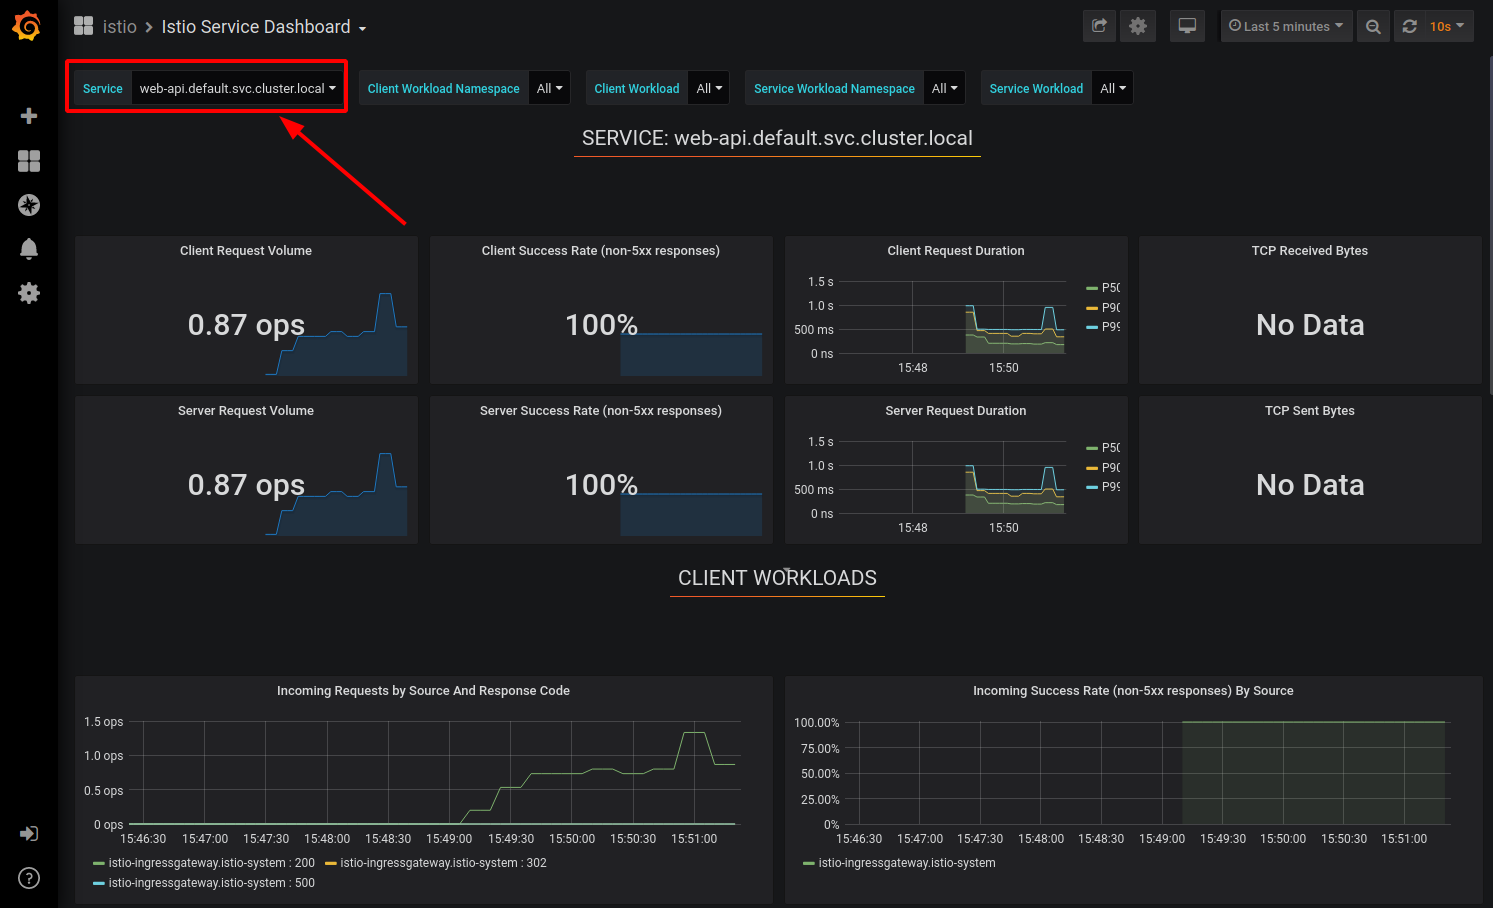Collapse the SERVICE web-api row header
1493x908 pixels.
click(x=777, y=138)
